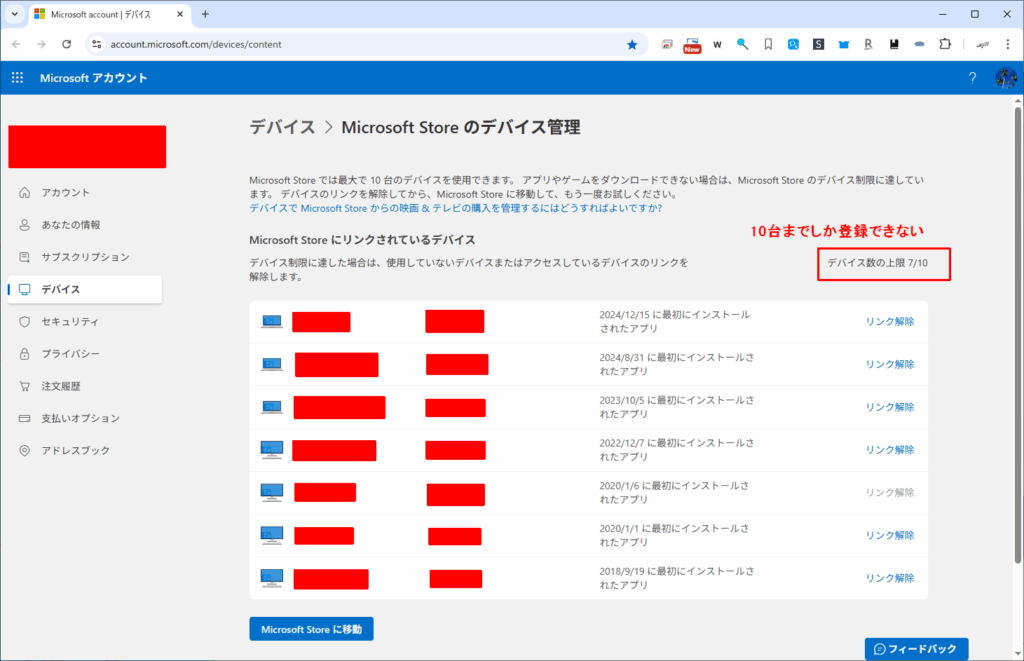Open a new browser tab
1024x661 pixels.
coord(205,14)
